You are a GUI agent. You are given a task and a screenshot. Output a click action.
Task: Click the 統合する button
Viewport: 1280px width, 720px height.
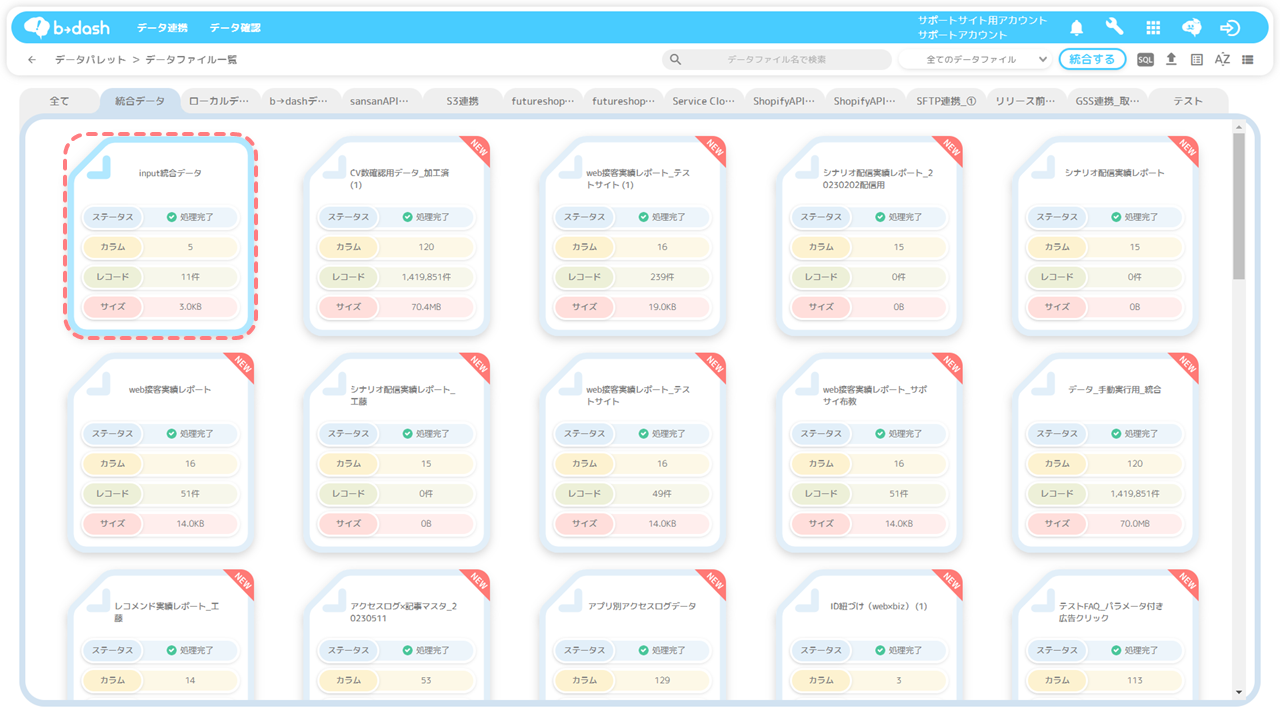point(1092,60)
